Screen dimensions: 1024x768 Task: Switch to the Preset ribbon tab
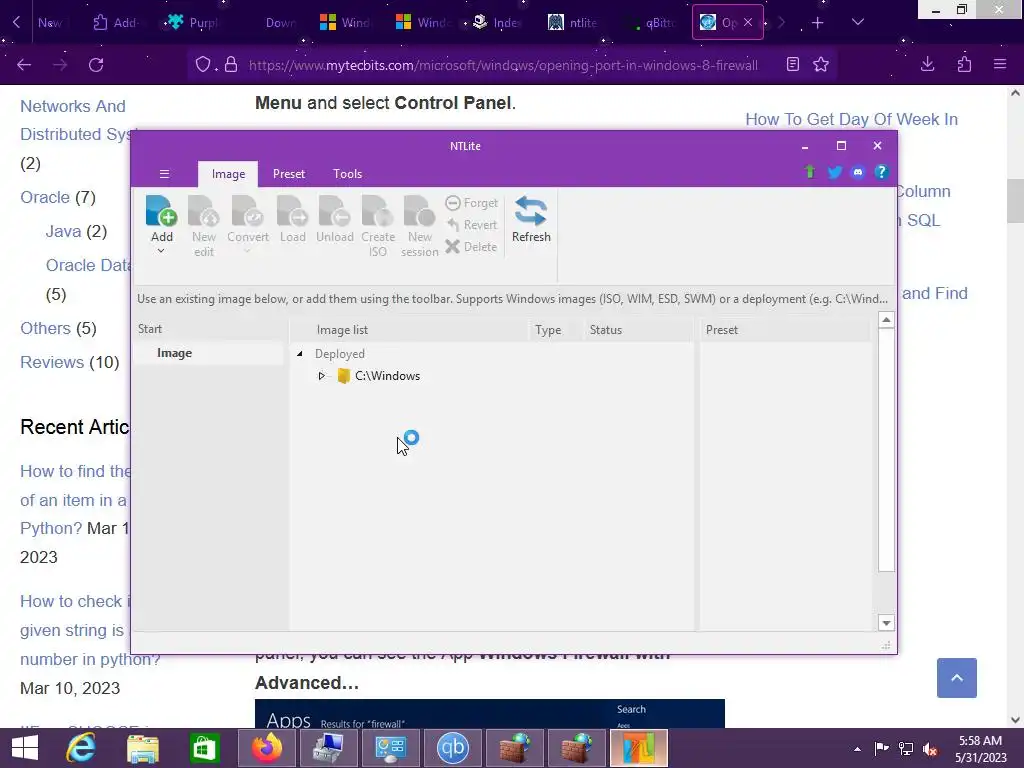pyautogui.click(x=289, y=174)
